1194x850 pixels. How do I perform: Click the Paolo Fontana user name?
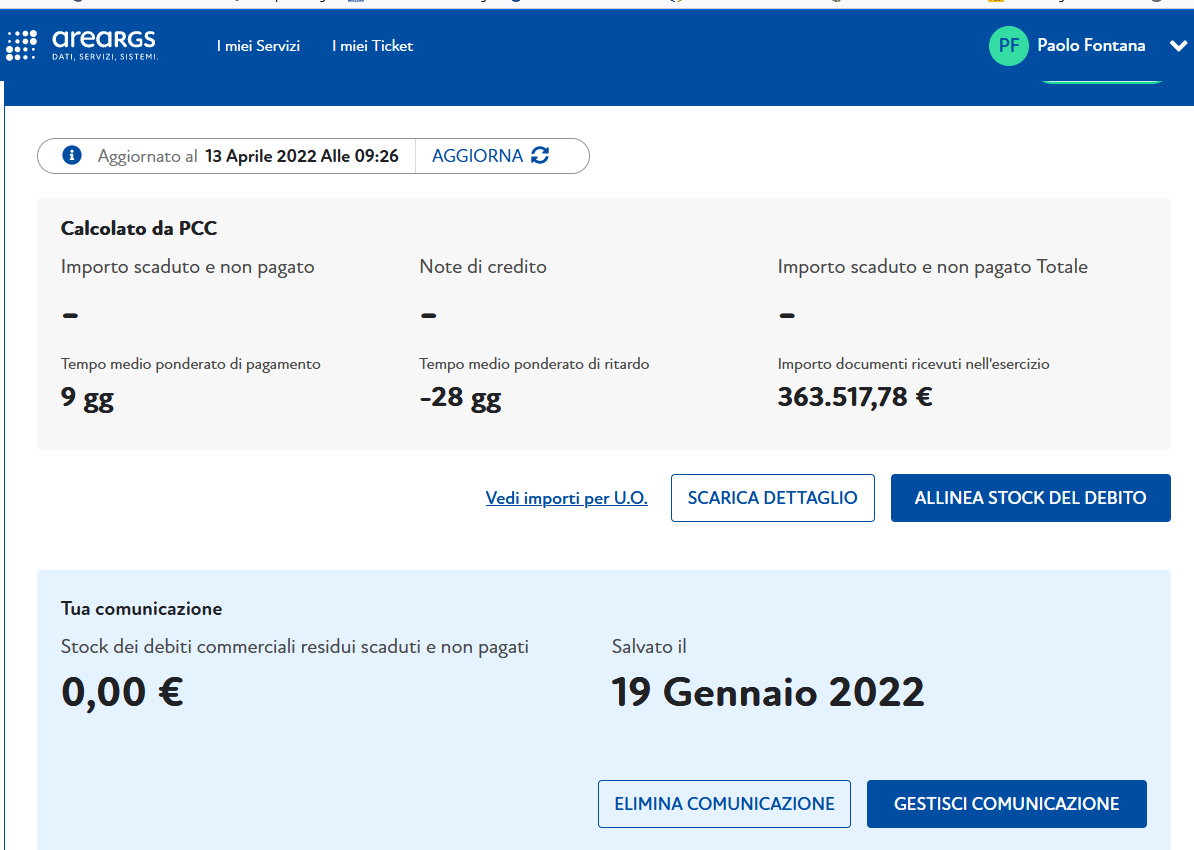[x=1091, y=46]
